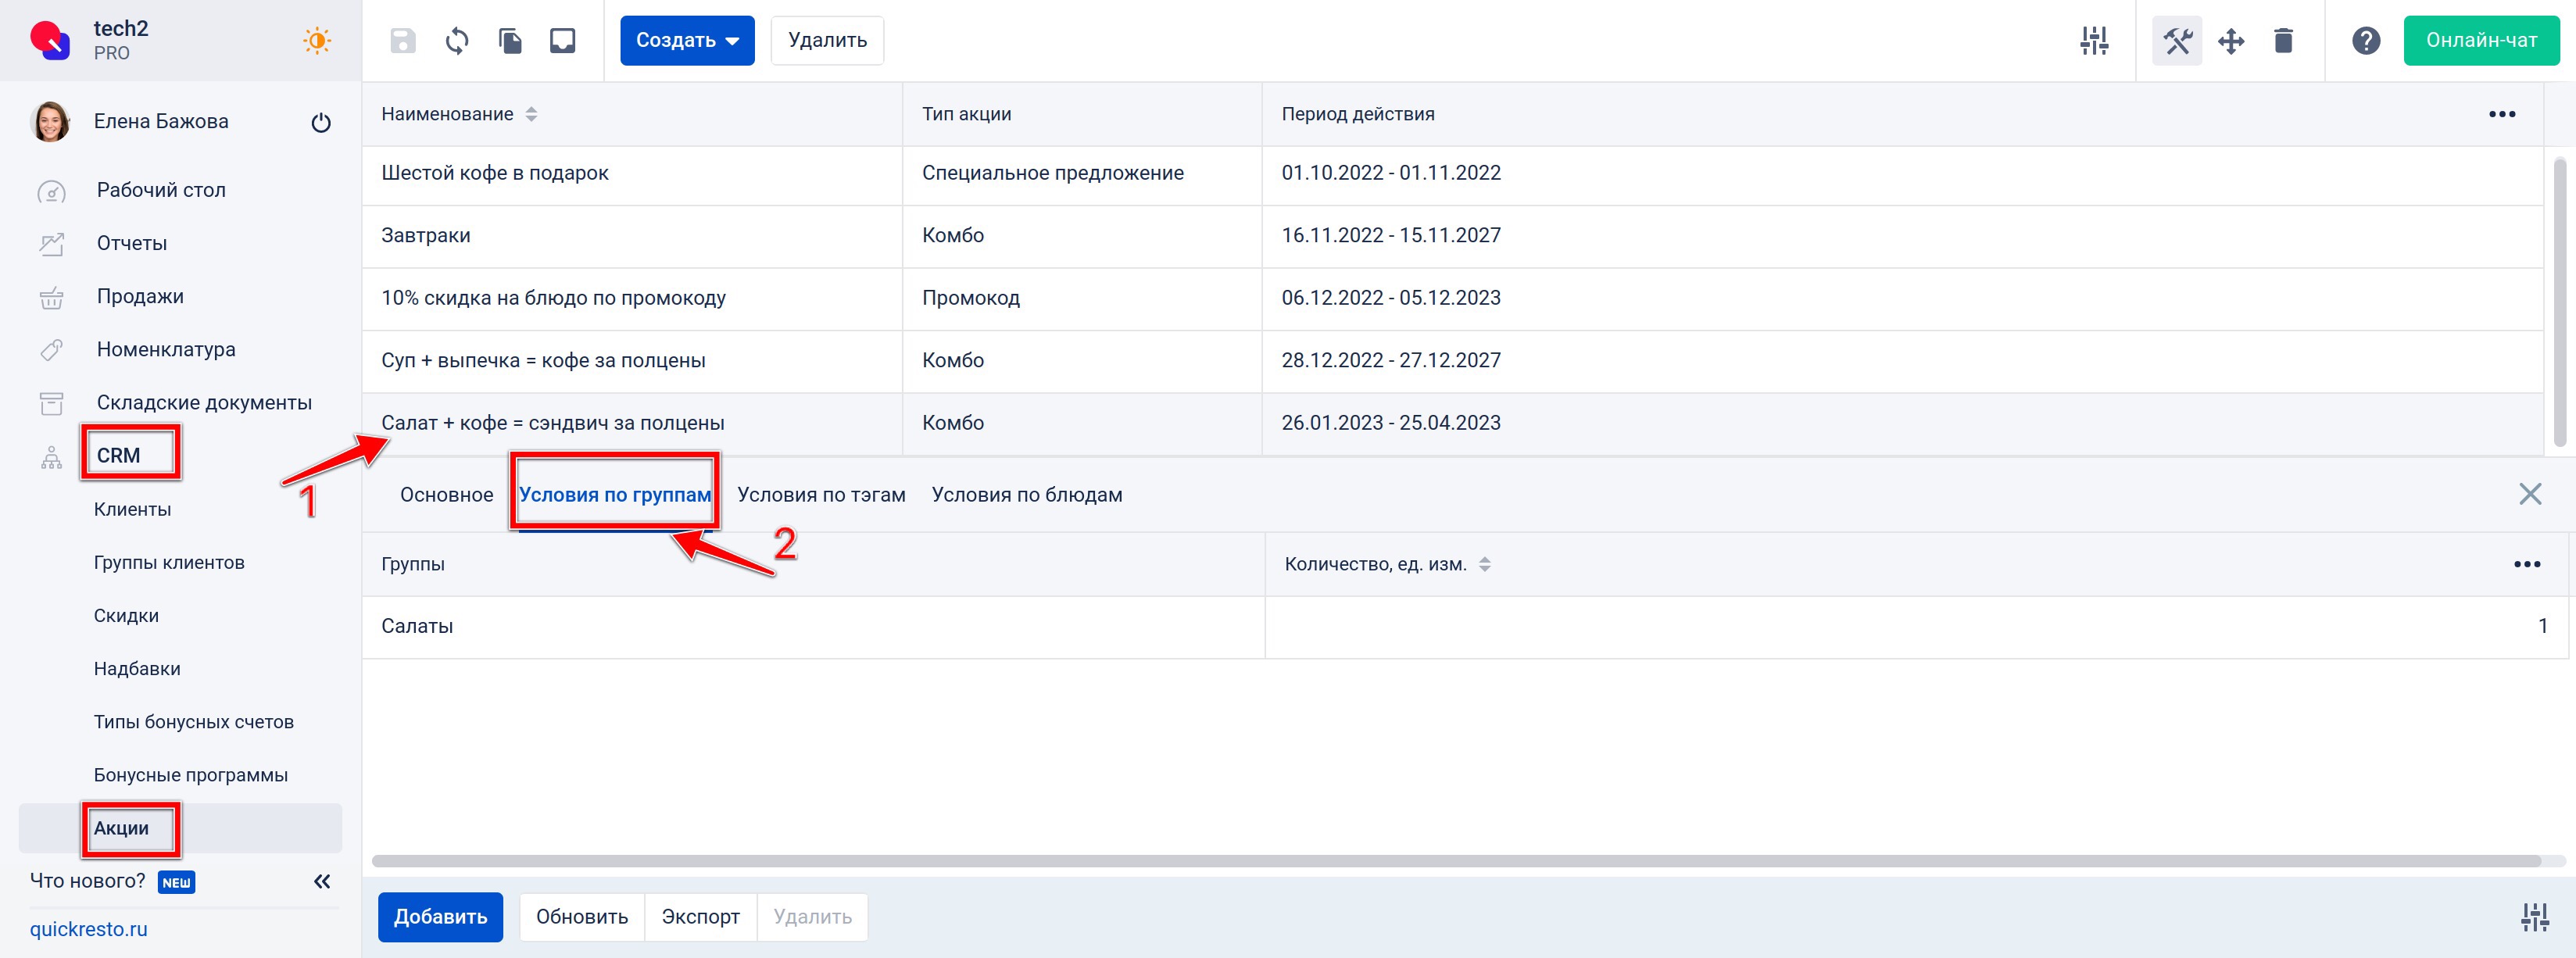Open Что нового? link
This screenshot has width=2576, height=958.
(88, 881)
